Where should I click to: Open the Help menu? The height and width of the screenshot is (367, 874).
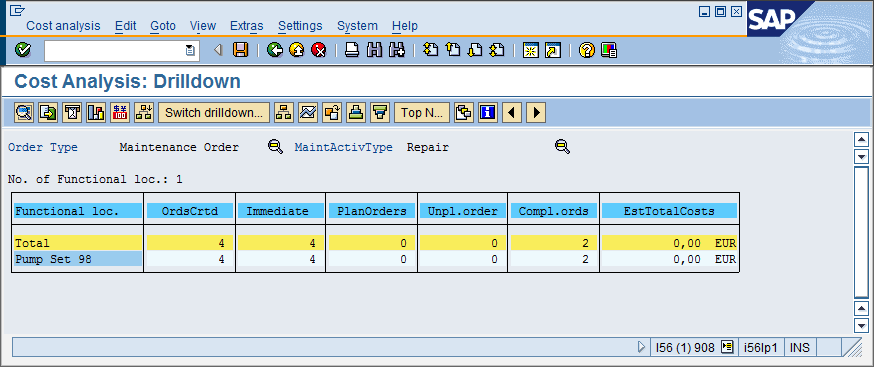[x=405, y=26]
